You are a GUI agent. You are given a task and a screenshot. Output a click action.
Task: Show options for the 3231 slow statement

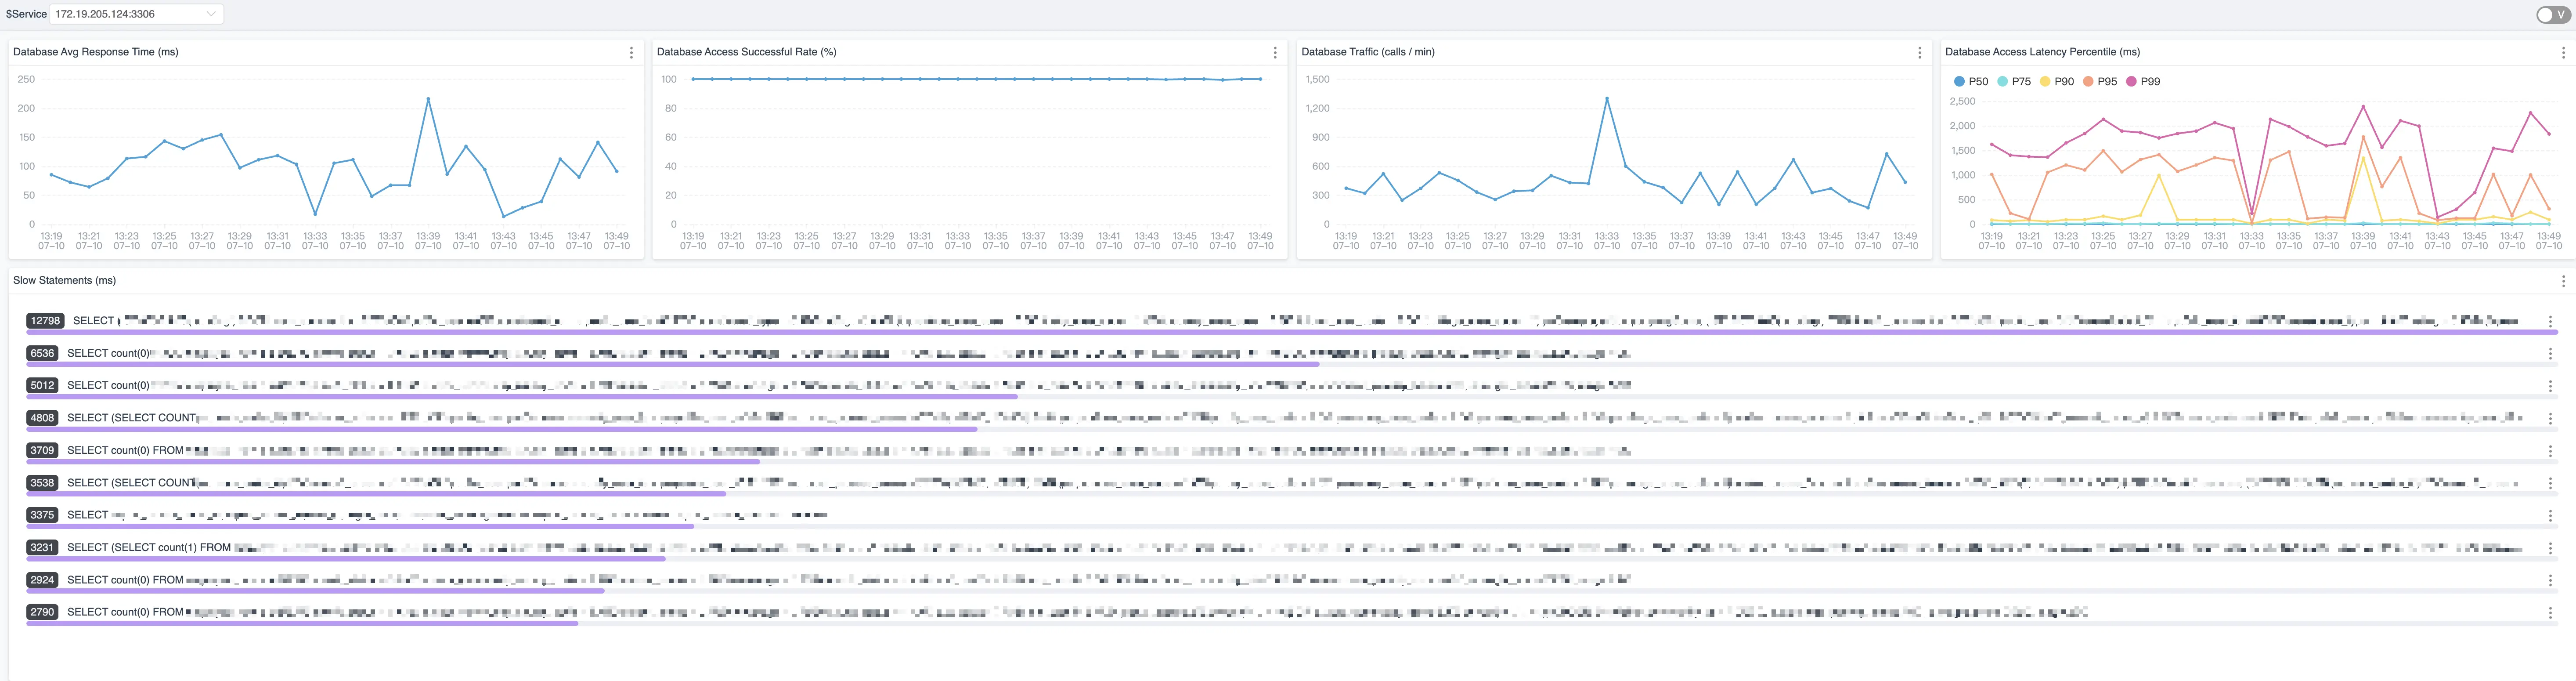[2550, 548]
